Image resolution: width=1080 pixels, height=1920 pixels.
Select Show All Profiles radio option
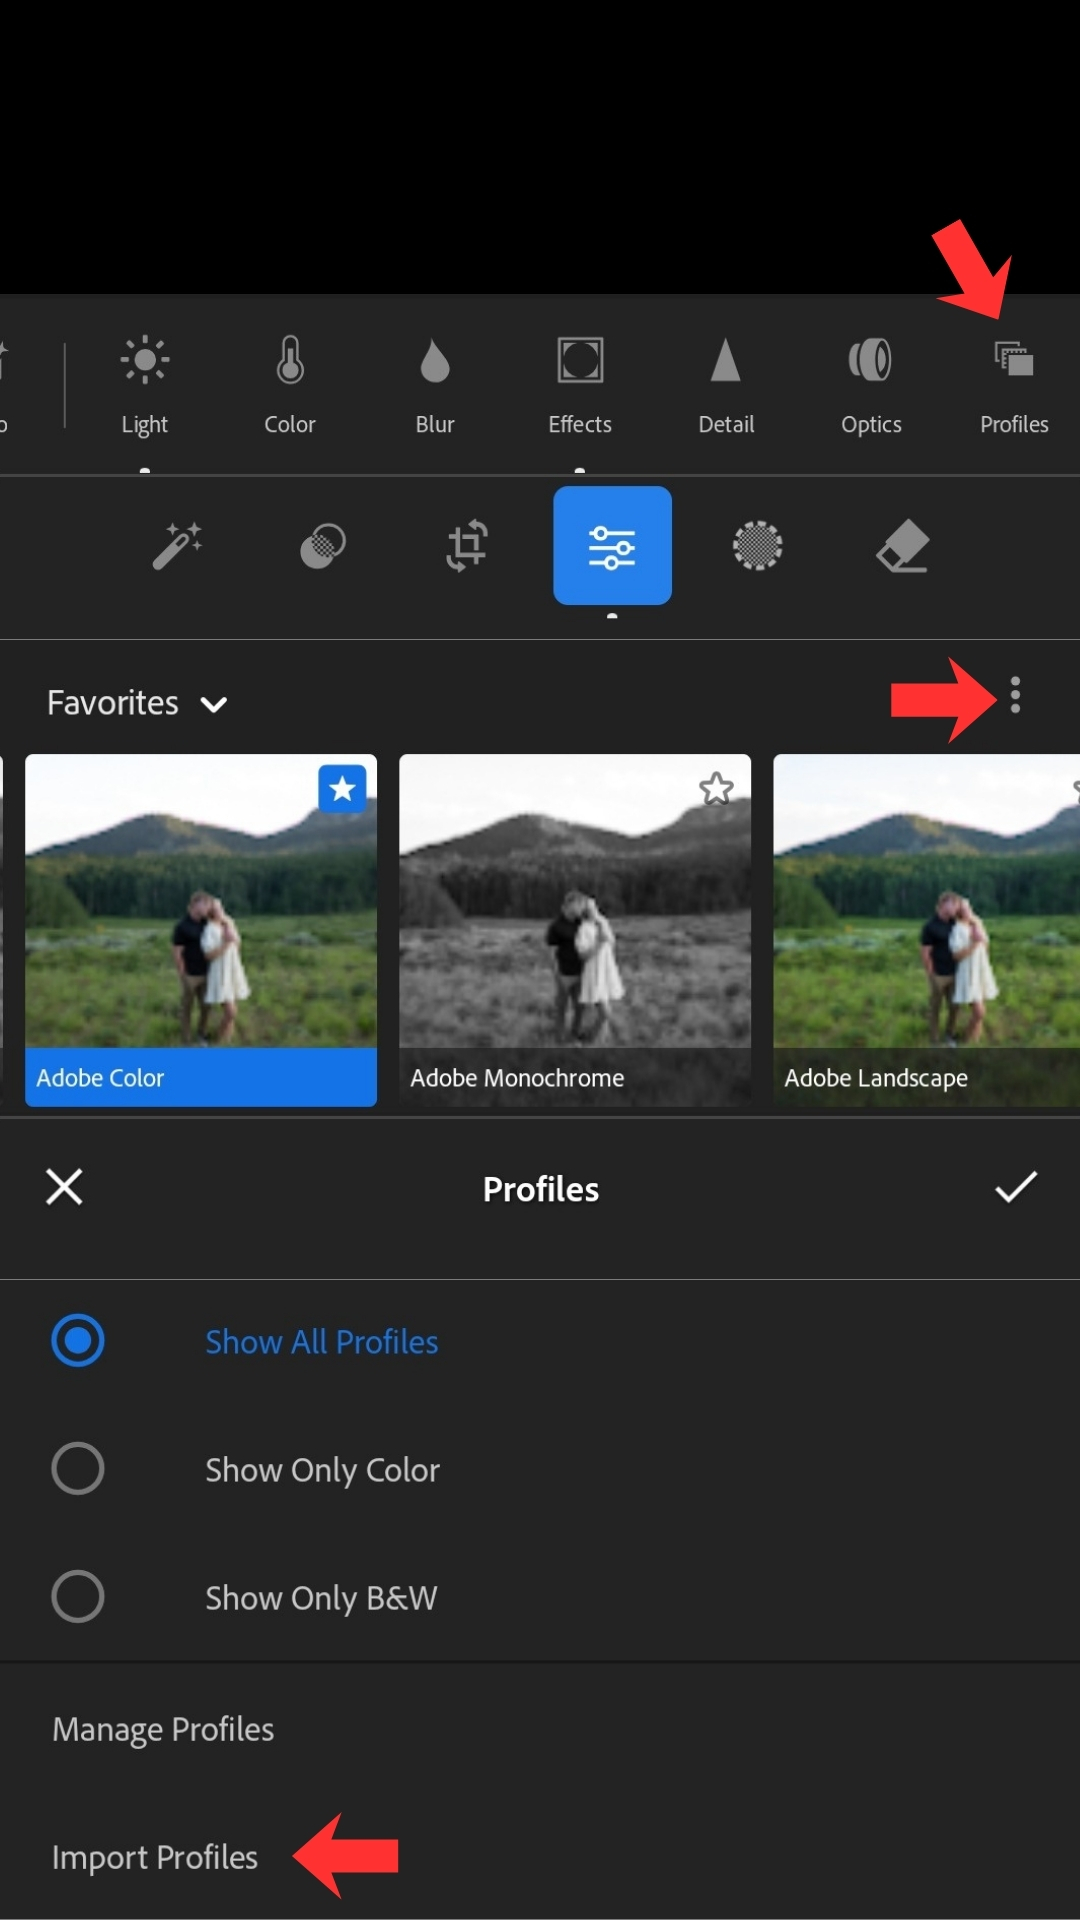(78, 1341)
